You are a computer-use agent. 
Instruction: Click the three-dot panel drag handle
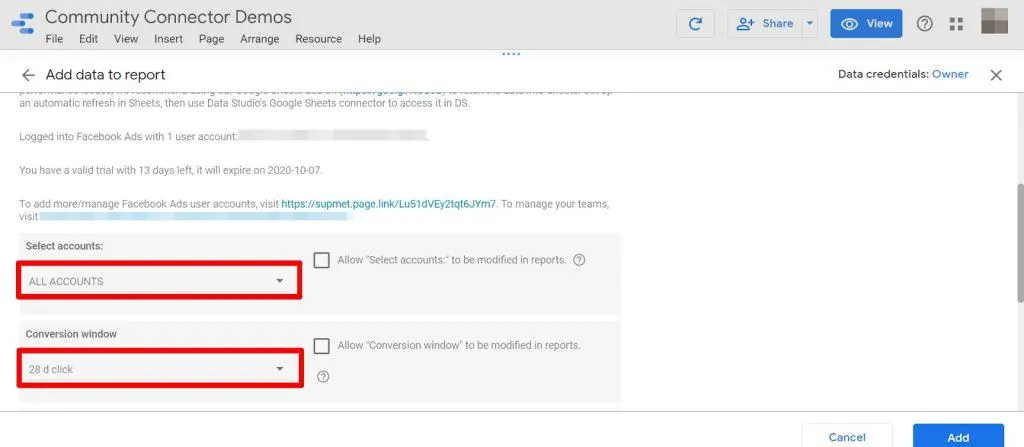pyautogui.click(x=511, y=54)
